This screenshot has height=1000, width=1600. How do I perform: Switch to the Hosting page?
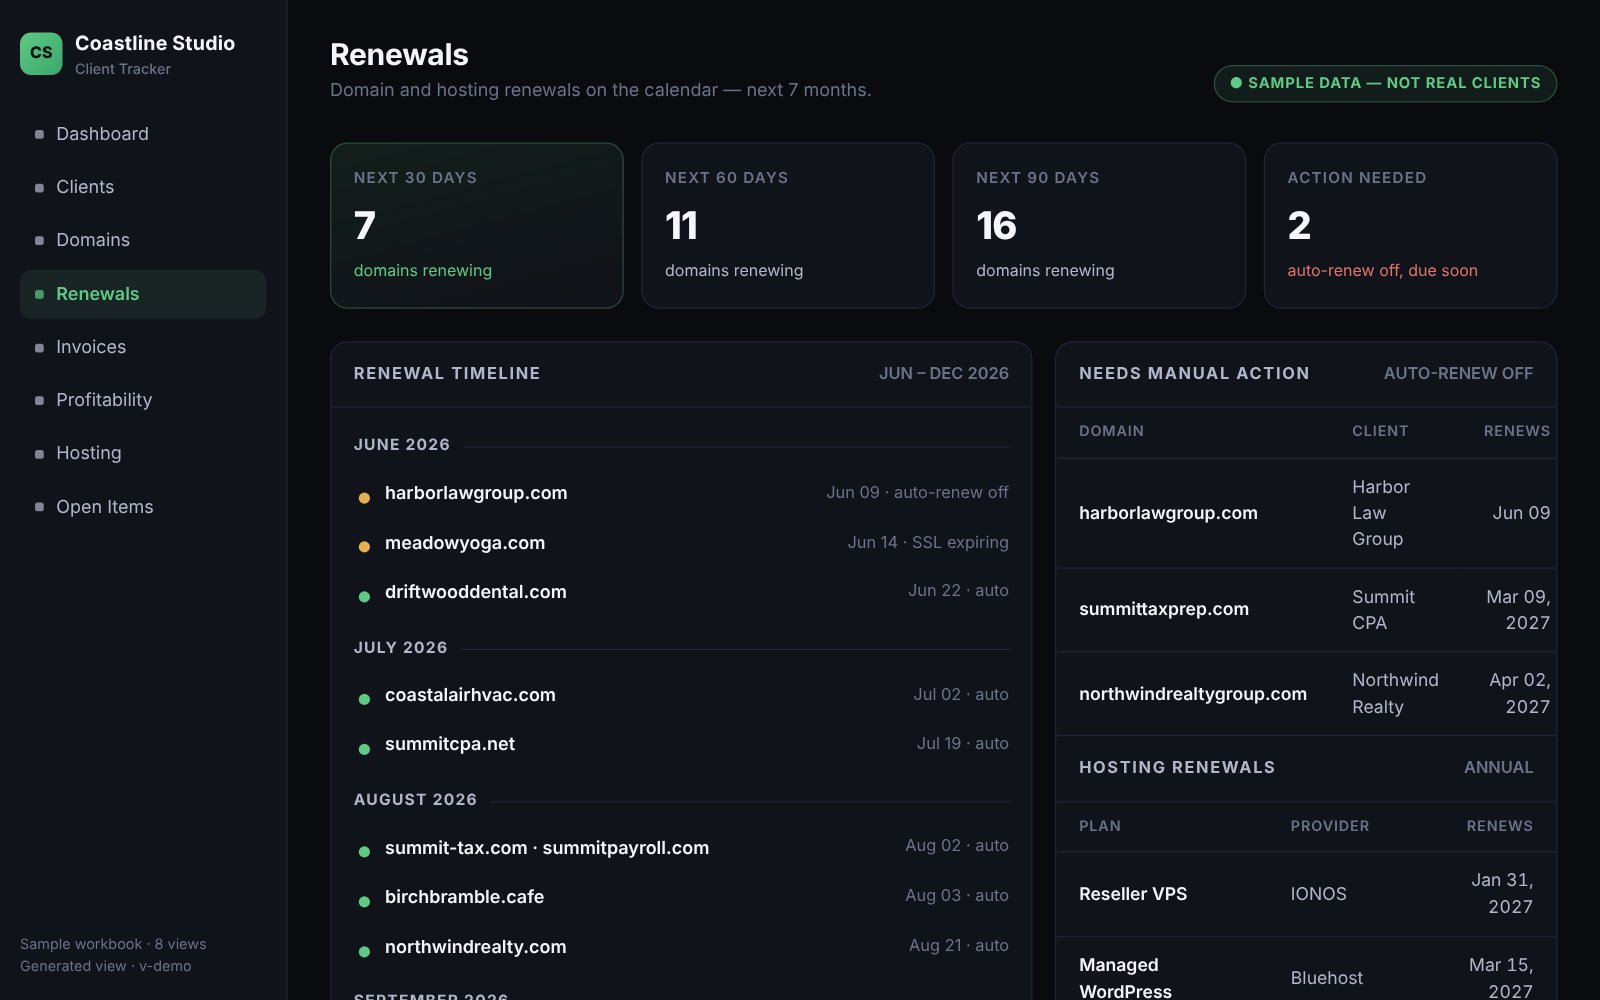tap(143, 453)
